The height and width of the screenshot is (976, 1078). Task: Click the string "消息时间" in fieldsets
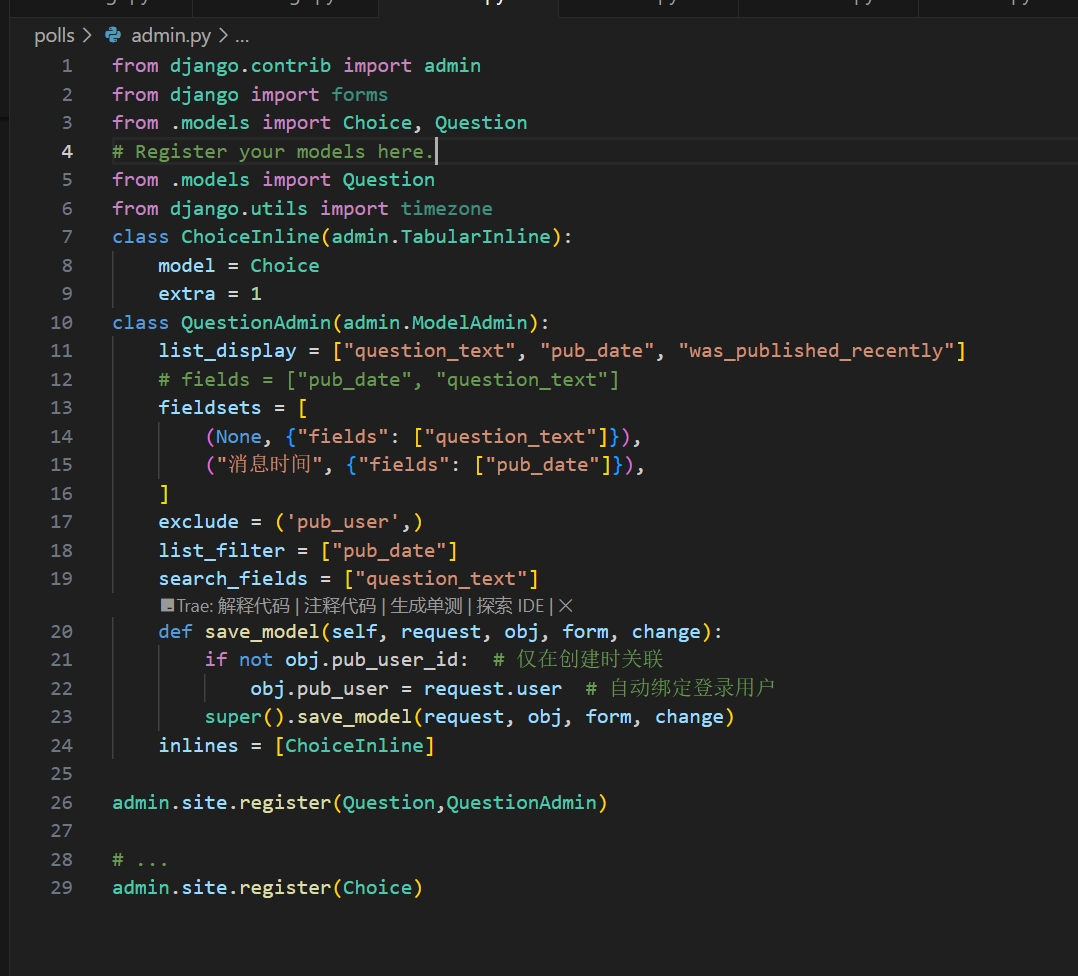point(270,465)
